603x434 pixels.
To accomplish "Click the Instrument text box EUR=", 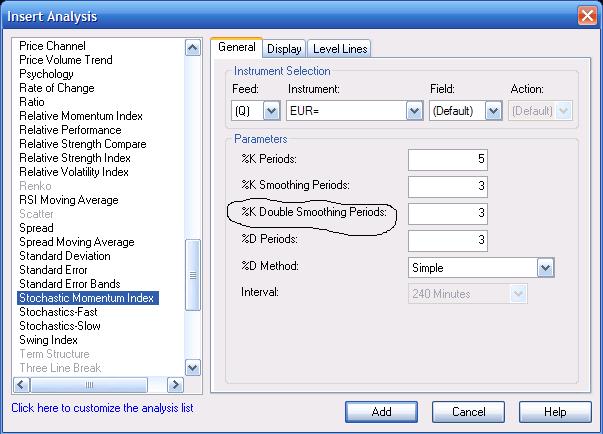I will coord(346,111).
